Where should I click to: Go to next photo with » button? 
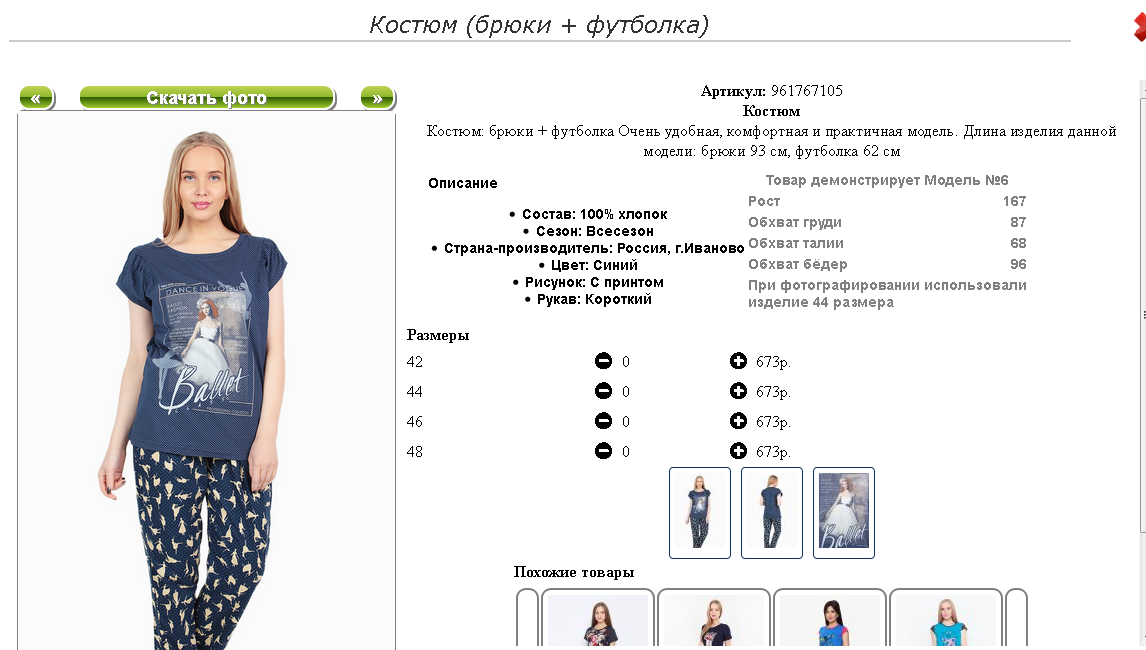(x=377, y=98)
